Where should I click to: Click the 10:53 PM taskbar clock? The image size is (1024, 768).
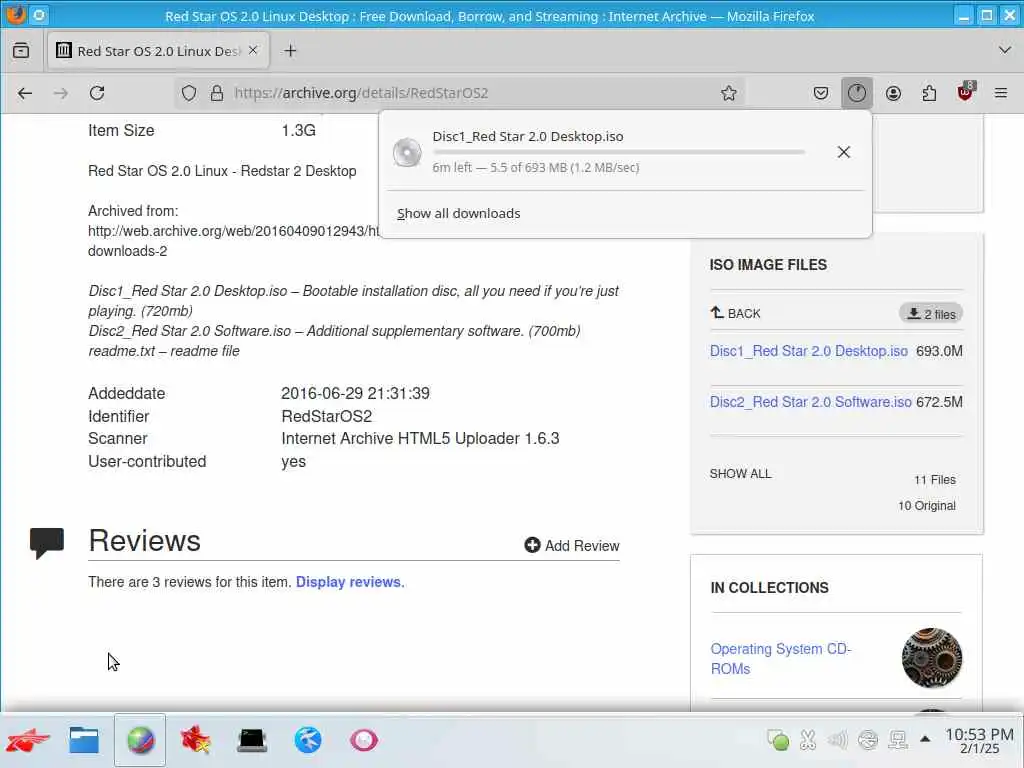point(980,741)
